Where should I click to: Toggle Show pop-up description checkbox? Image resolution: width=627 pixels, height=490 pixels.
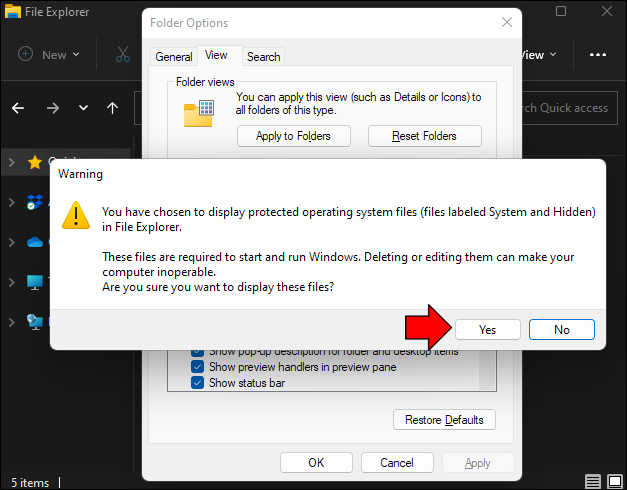coord(197,352)
